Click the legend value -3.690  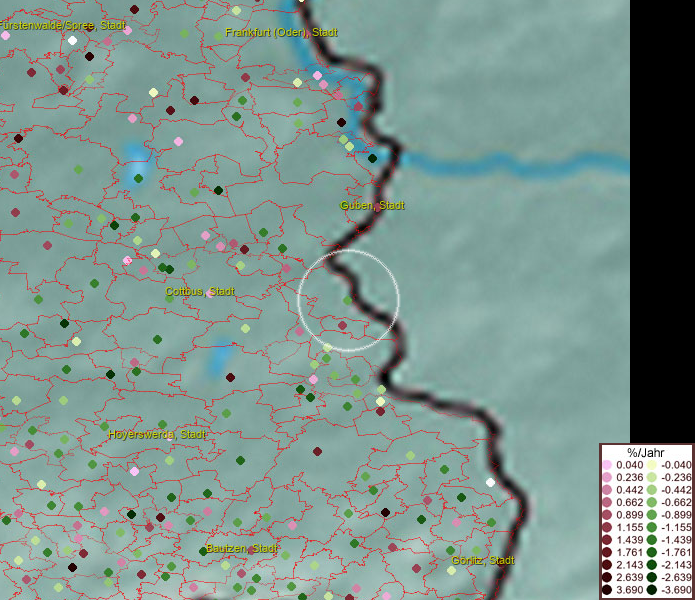point(676,590)
